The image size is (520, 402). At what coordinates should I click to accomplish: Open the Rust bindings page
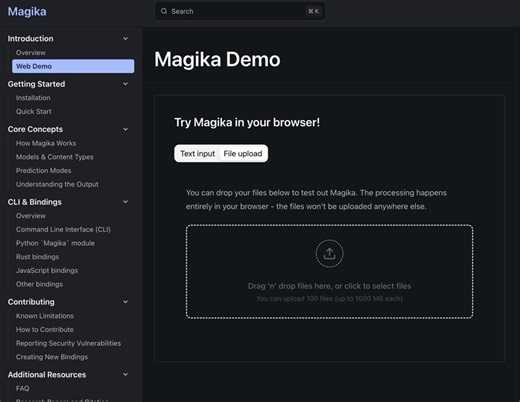coord(37,257)
